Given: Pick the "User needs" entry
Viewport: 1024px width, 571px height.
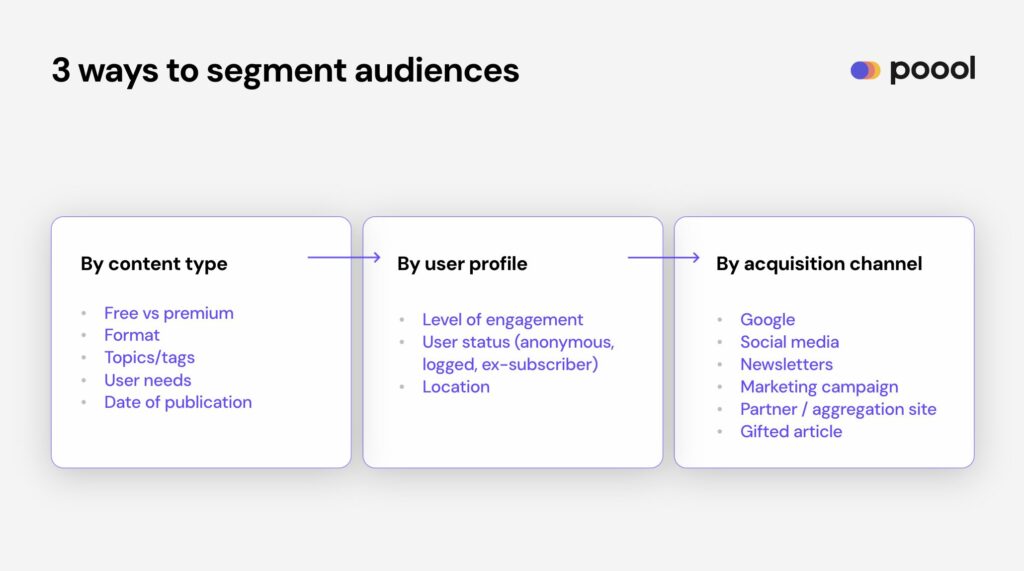Looking at the screenshot, I should [x=147, y=380].
